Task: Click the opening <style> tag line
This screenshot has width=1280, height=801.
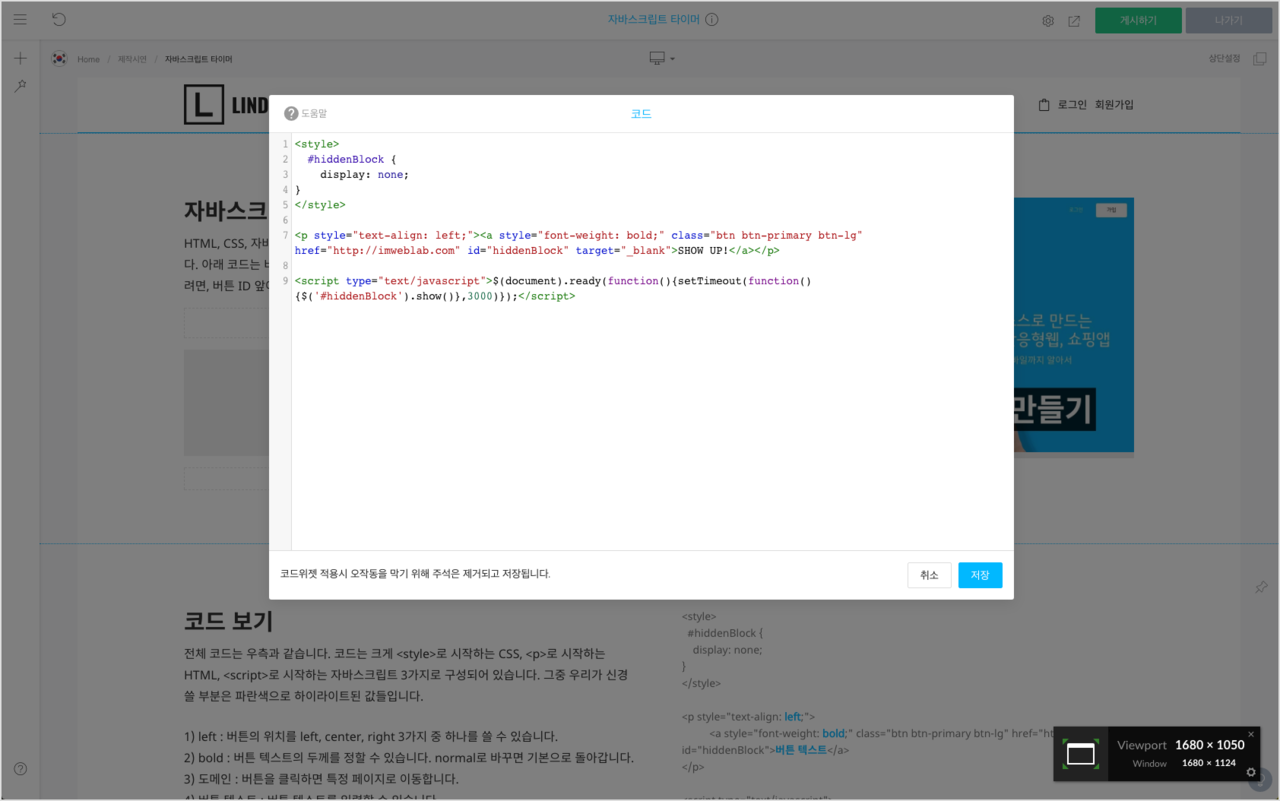Action: 317,144
